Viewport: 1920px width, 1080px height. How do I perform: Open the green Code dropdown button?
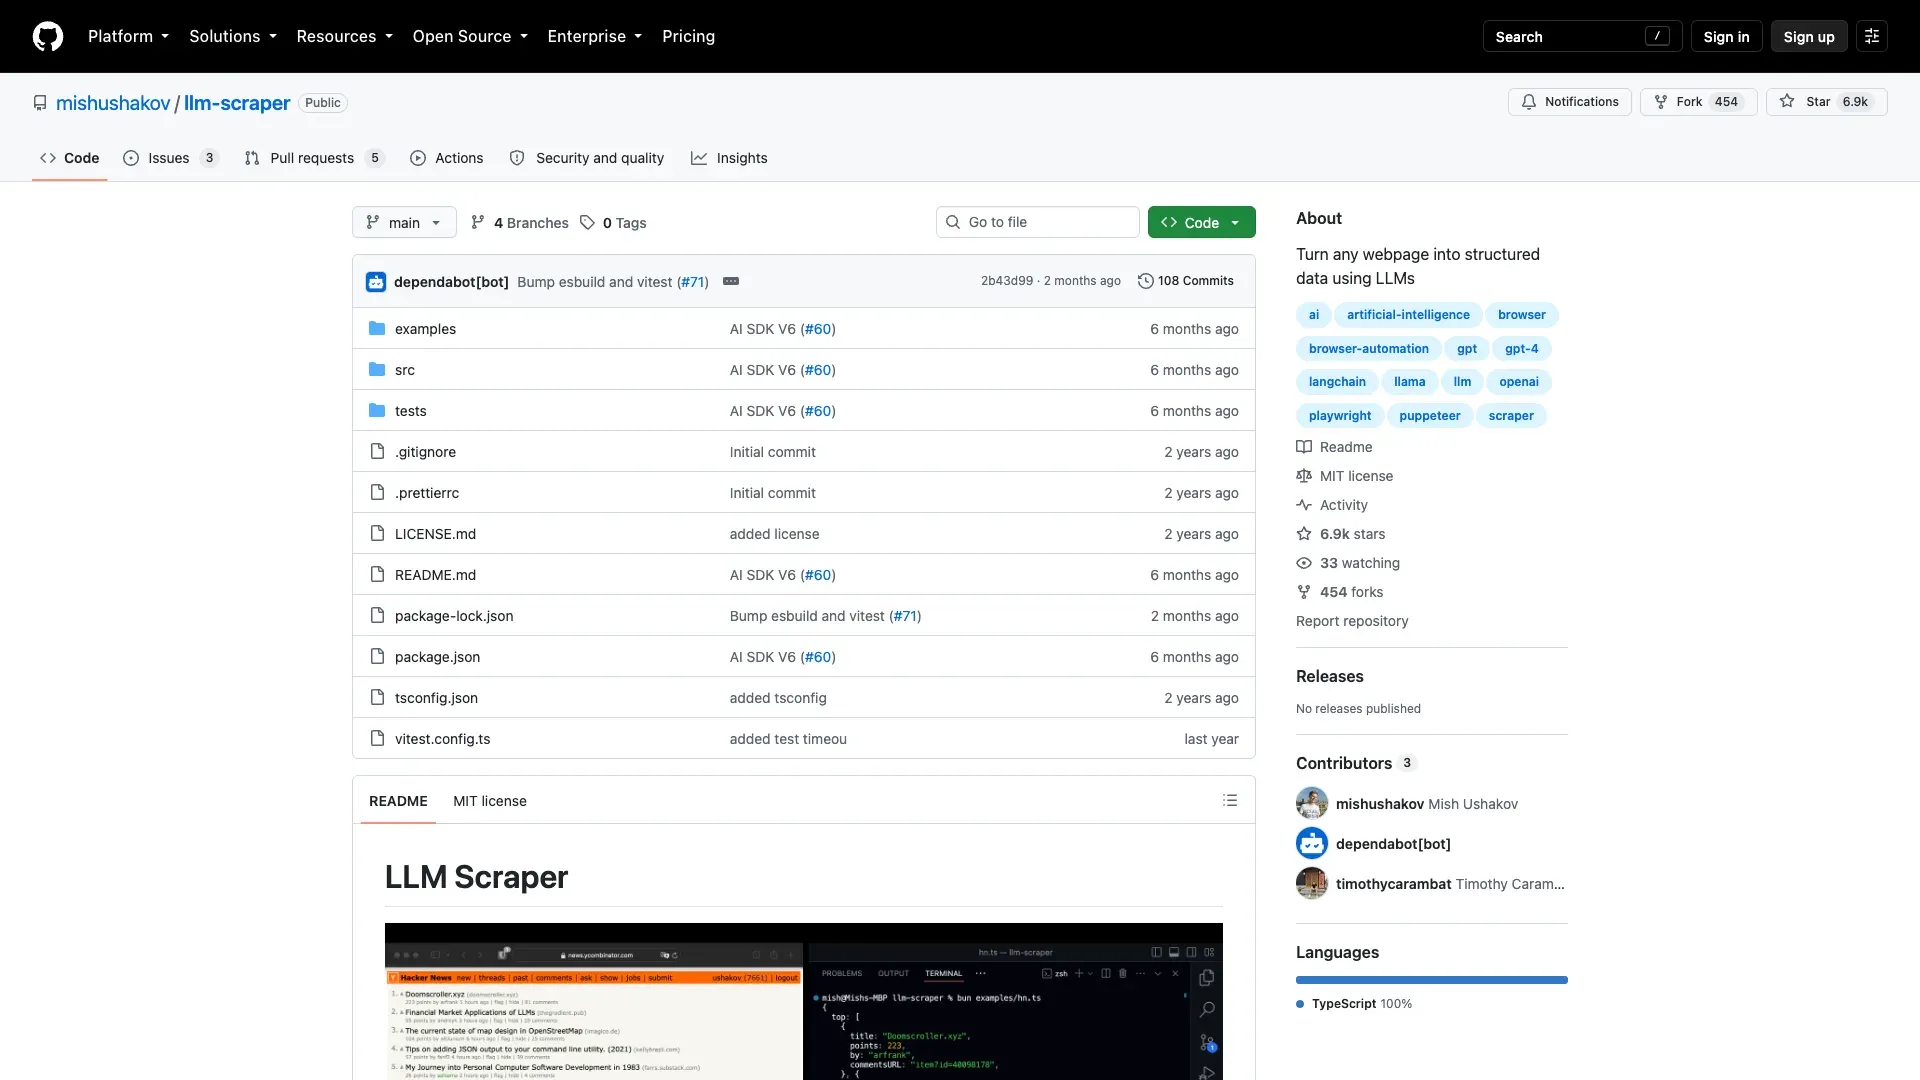click(x=1201, y=222)
